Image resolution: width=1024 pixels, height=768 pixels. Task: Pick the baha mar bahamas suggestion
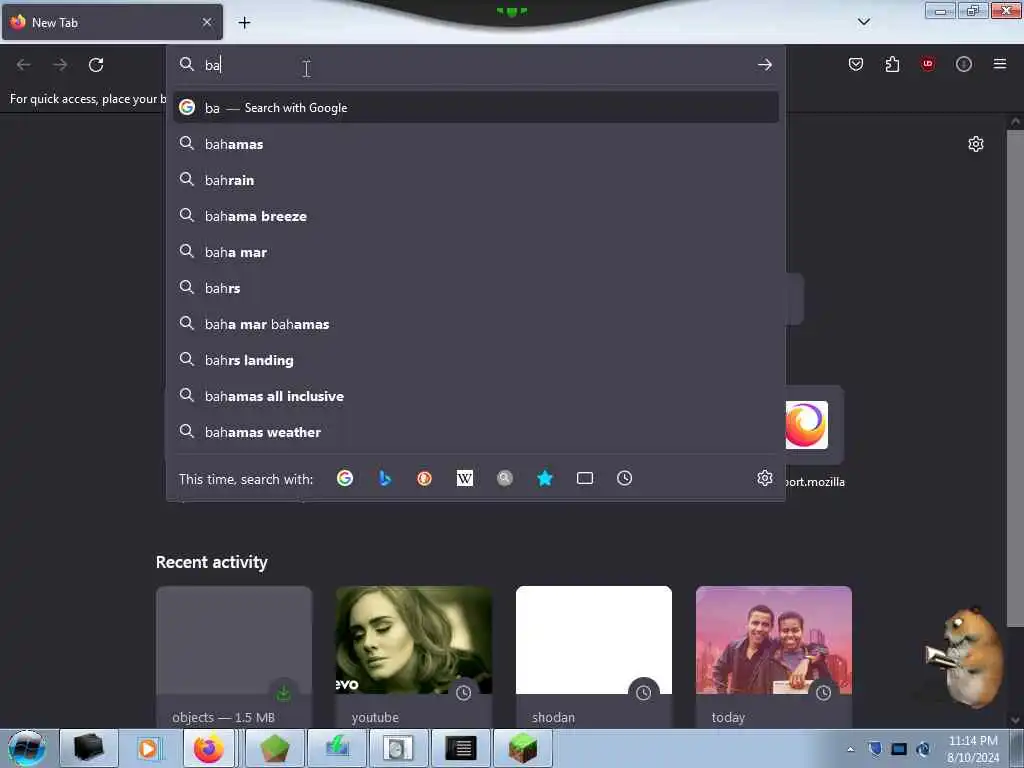coord(476,324)
